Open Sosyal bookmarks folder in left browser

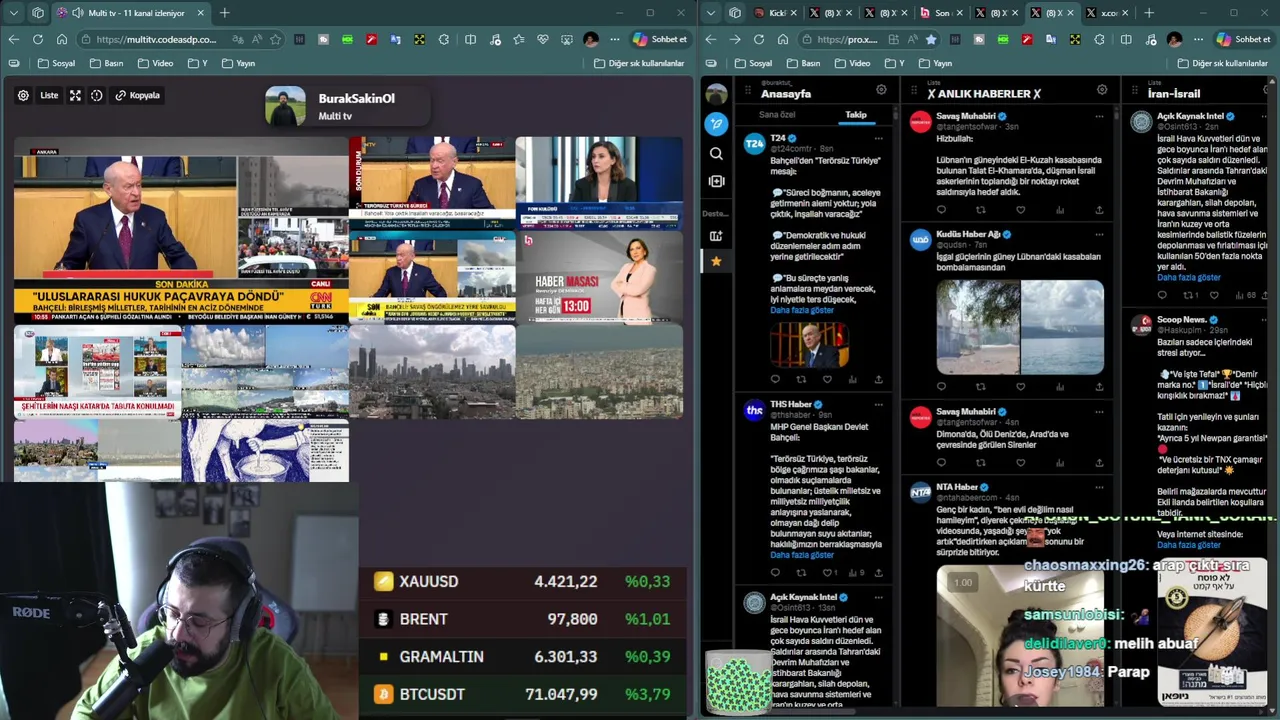pyautogui.click(x=56, y=63)
